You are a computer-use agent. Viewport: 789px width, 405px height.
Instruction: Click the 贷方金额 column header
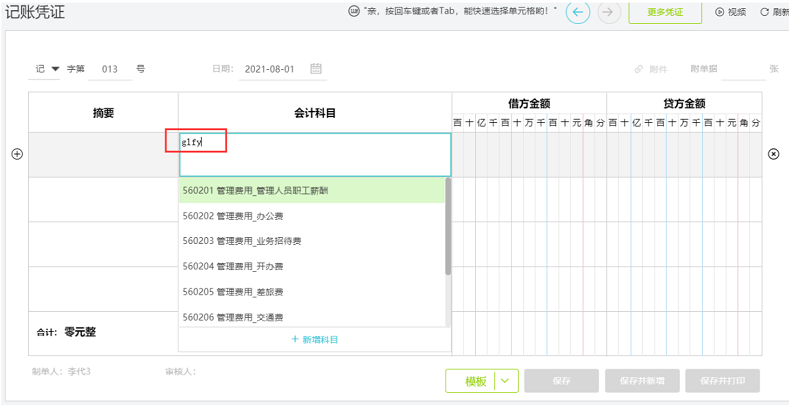pos(684,104)
